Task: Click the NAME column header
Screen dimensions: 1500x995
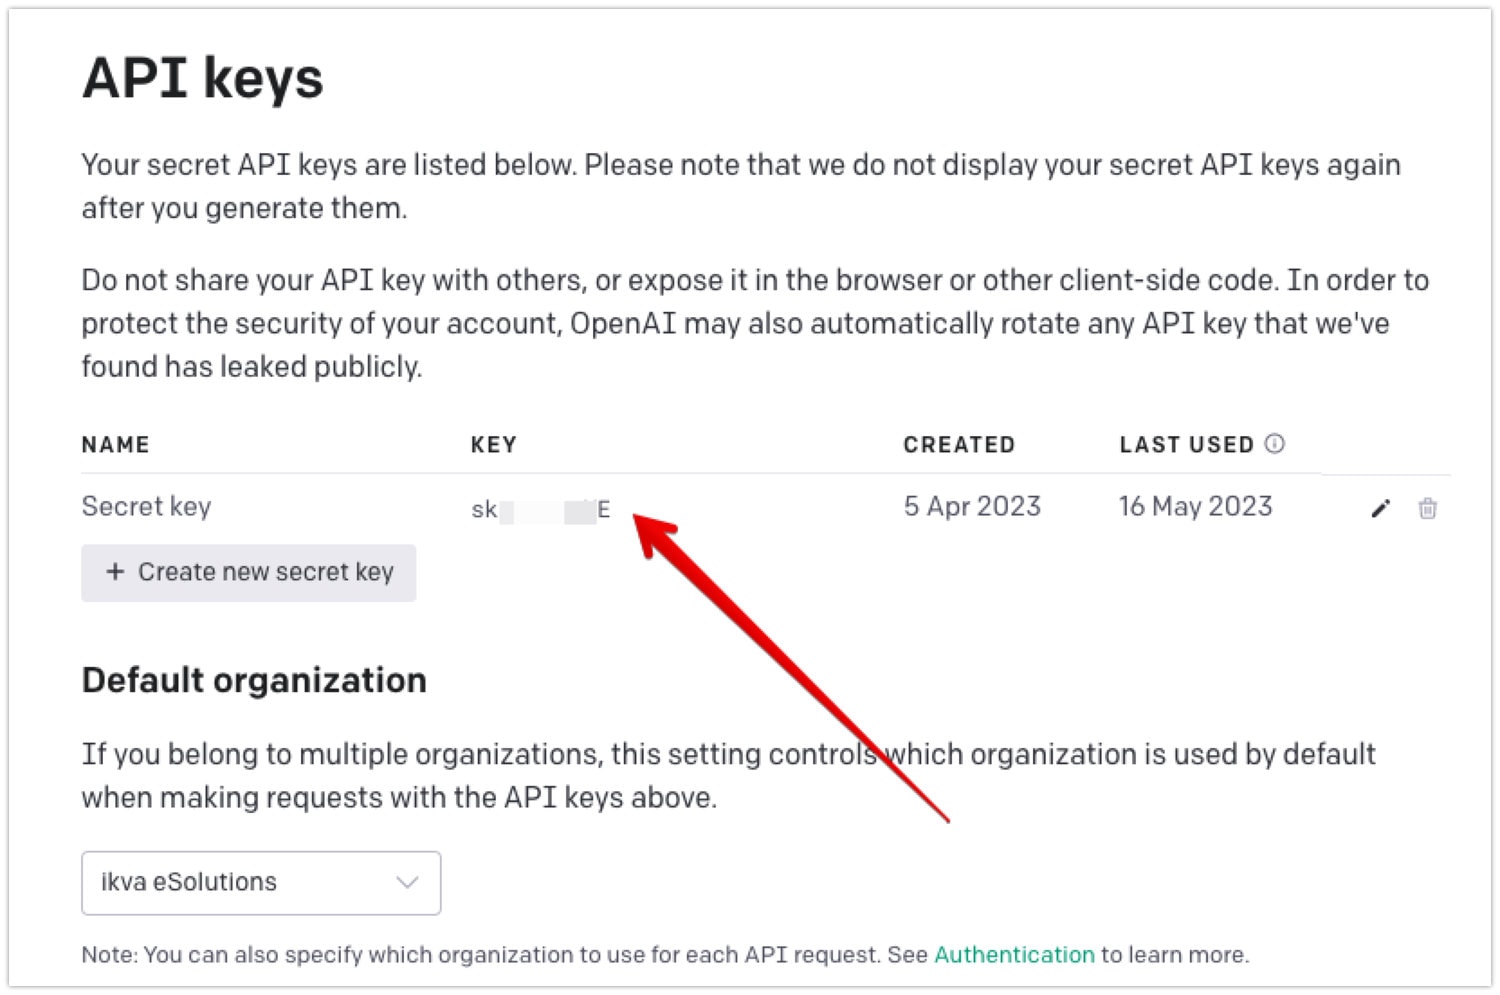Action: click(115, 445)
